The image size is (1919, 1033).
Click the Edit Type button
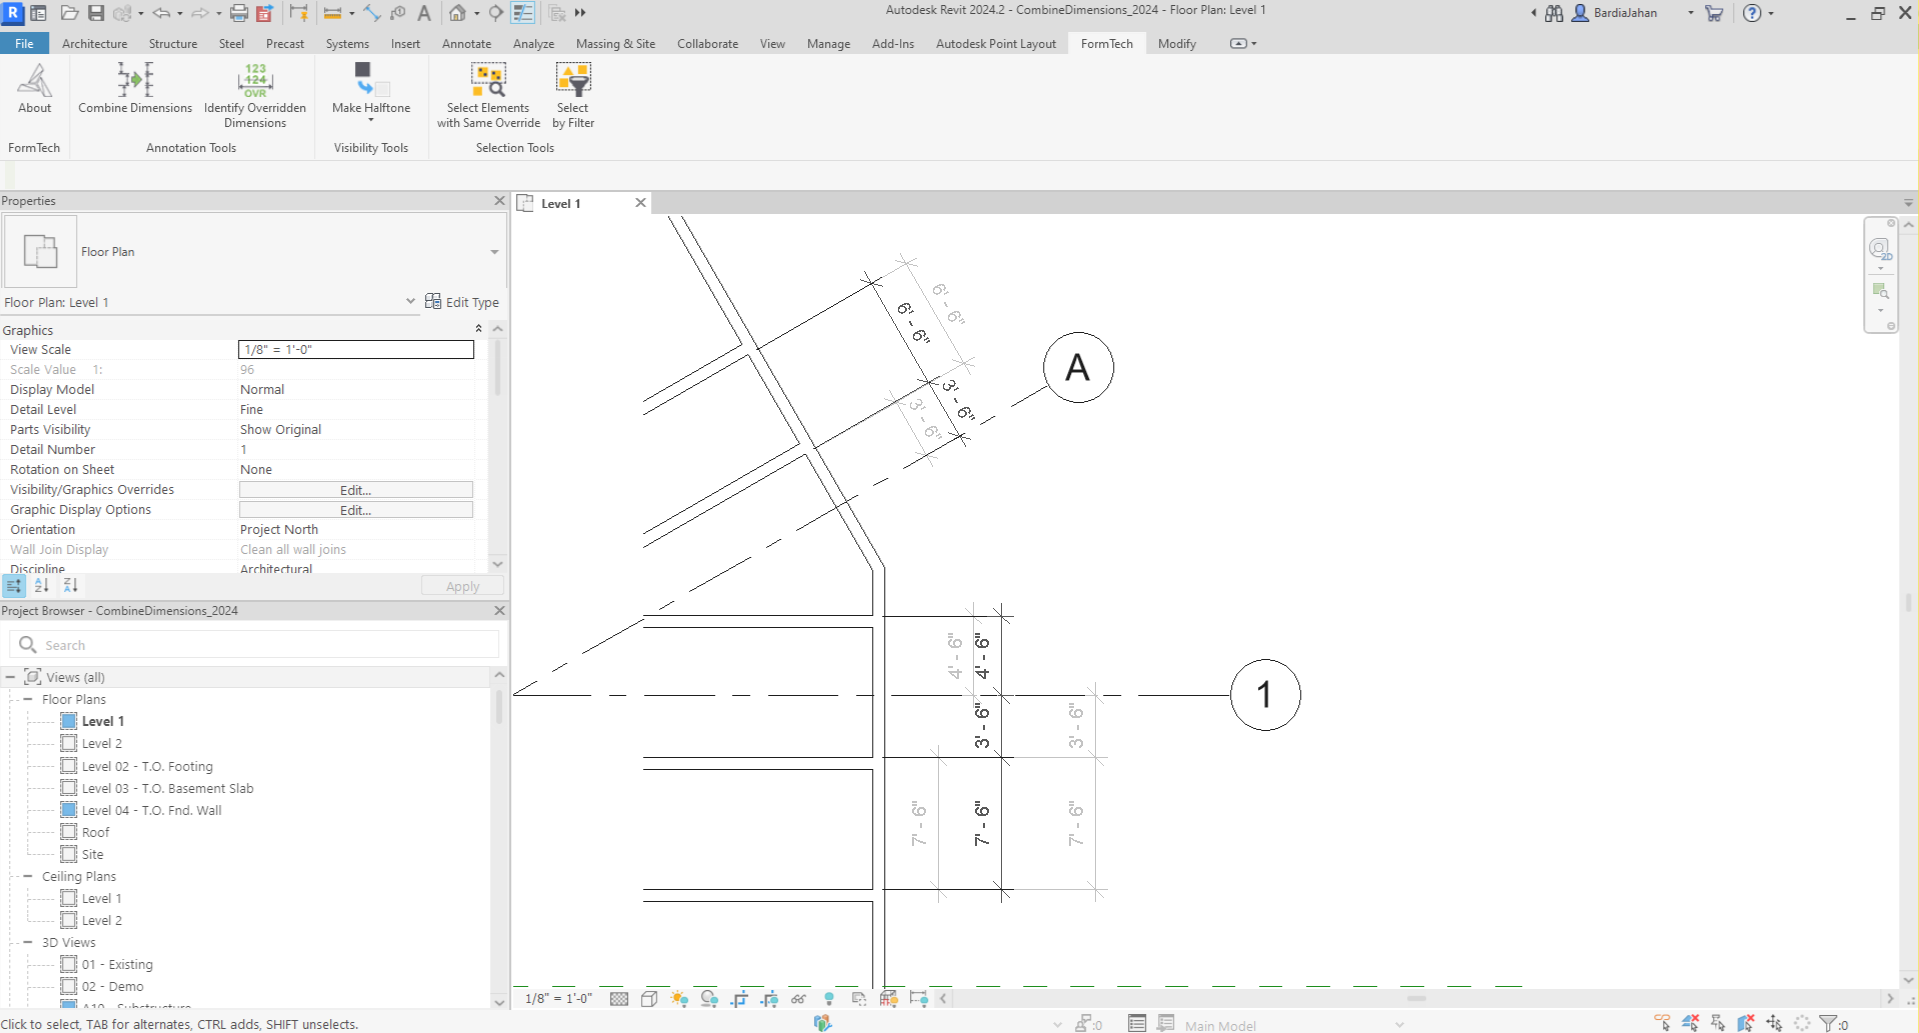point(462,302)
